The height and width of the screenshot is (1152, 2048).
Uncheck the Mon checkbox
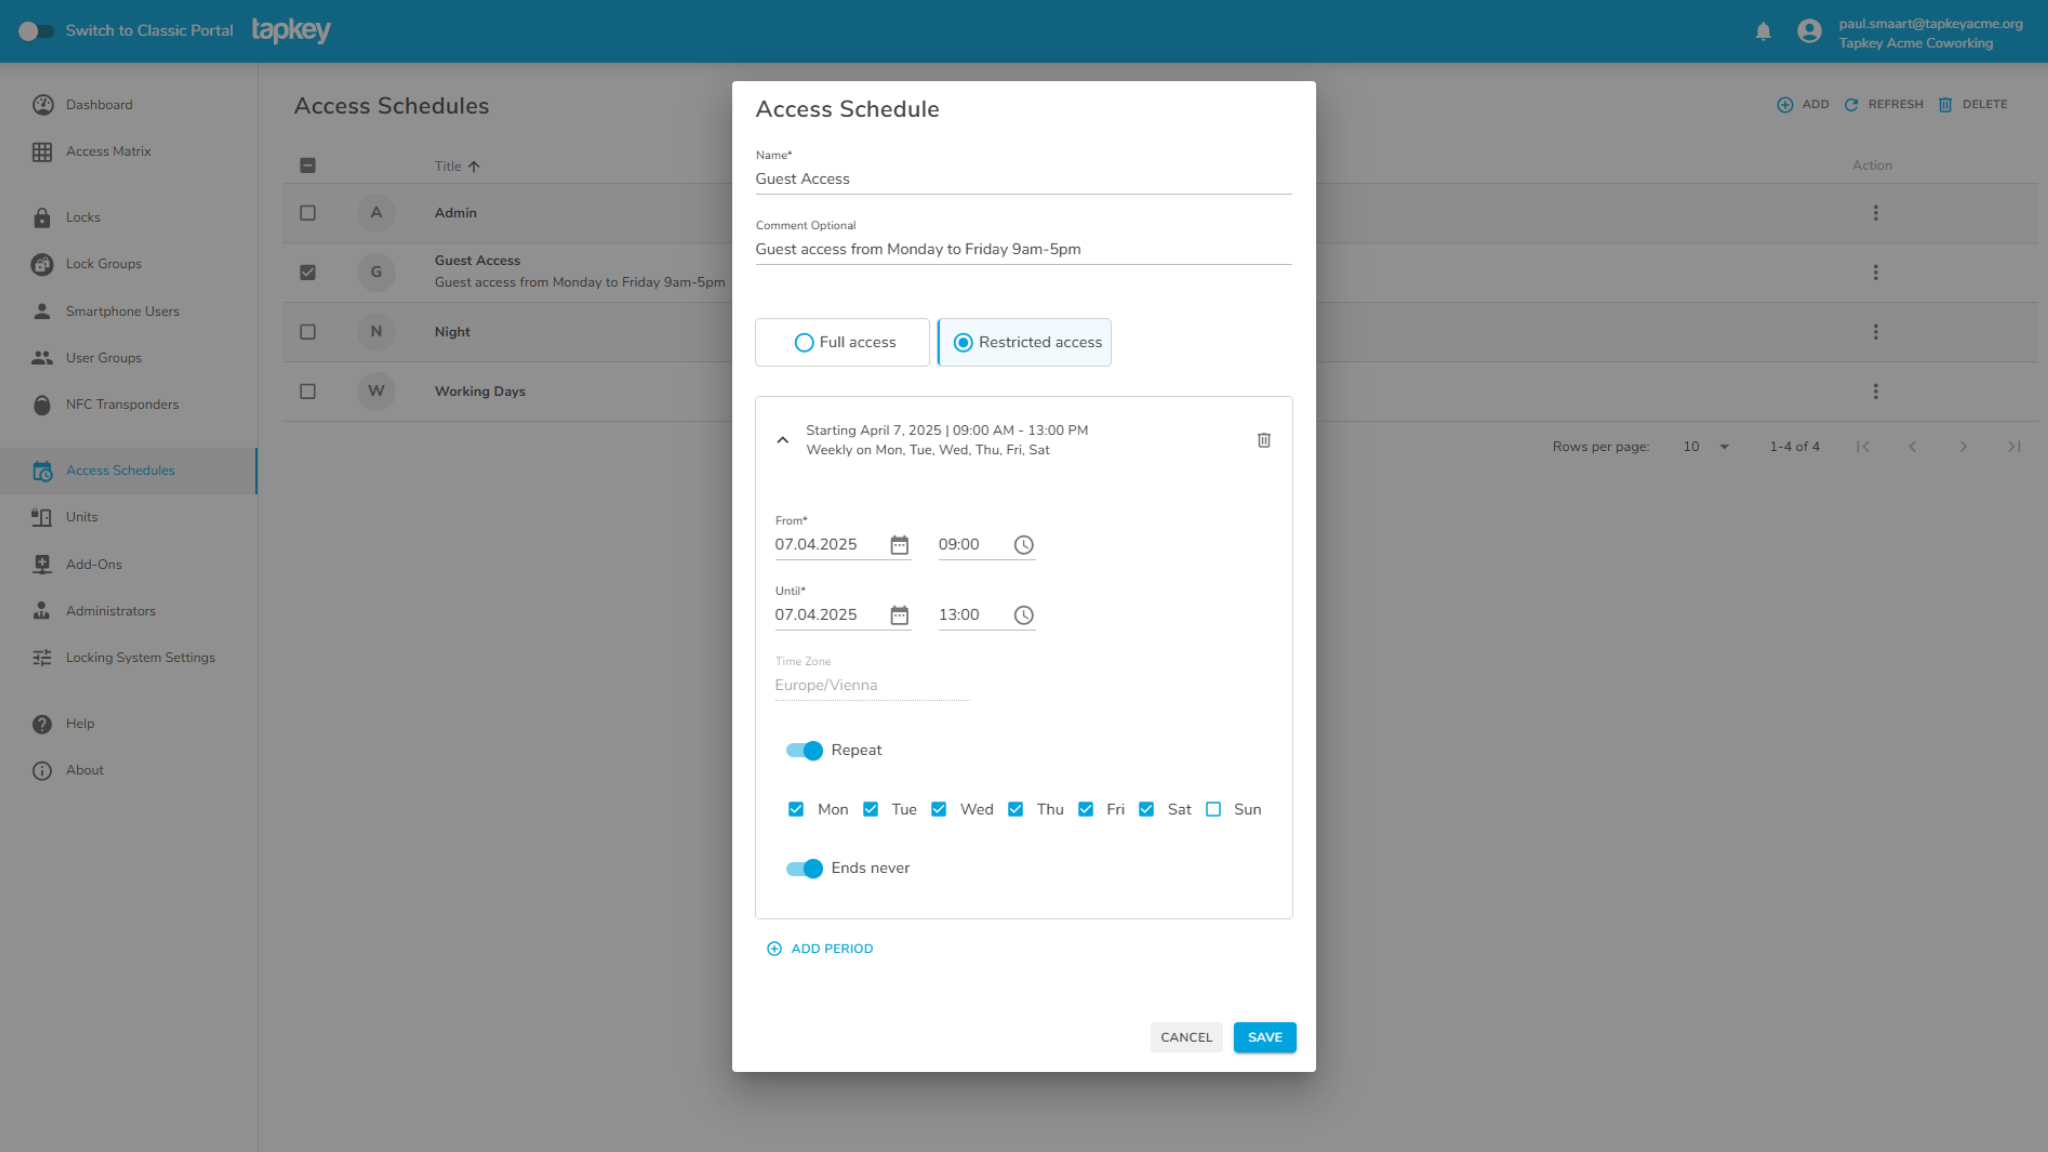796,810
